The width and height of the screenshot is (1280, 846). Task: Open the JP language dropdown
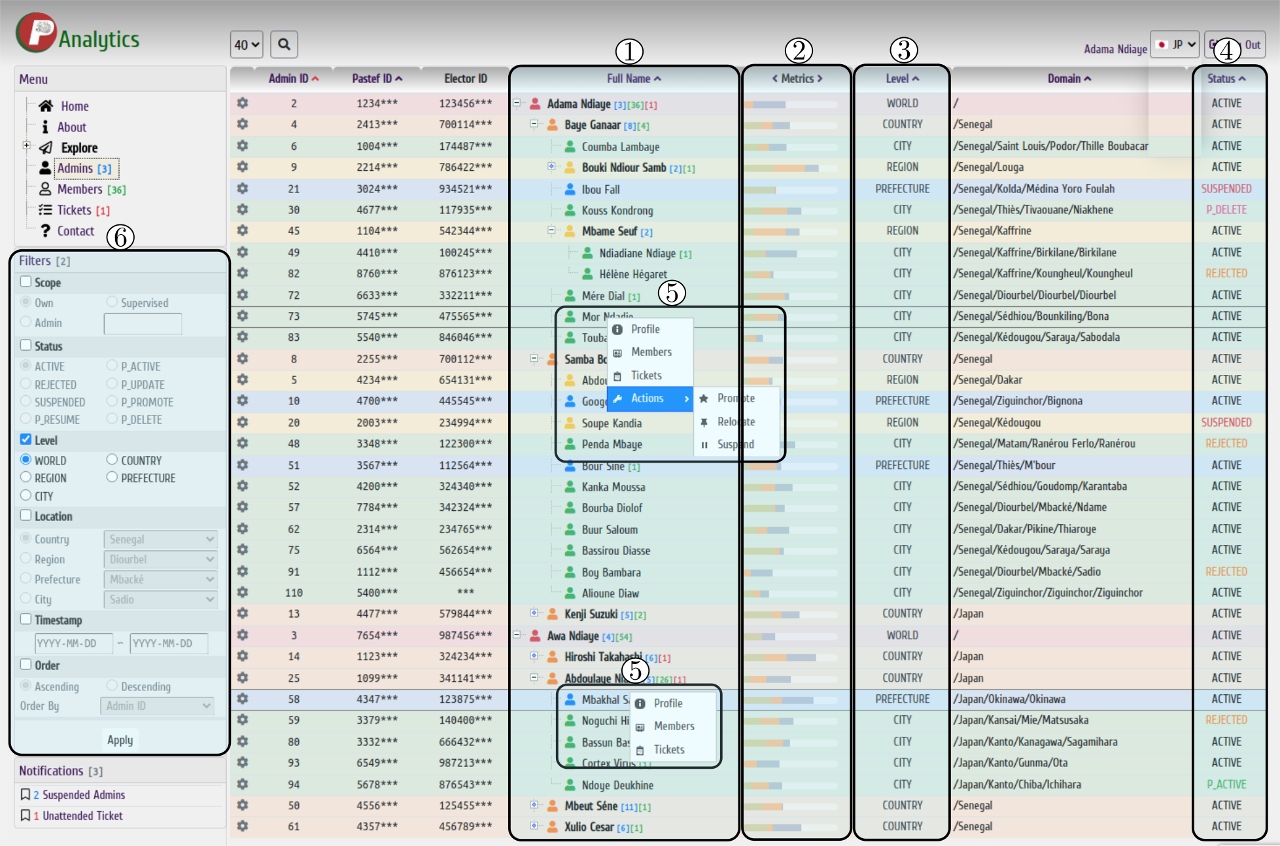[1174, 45]
